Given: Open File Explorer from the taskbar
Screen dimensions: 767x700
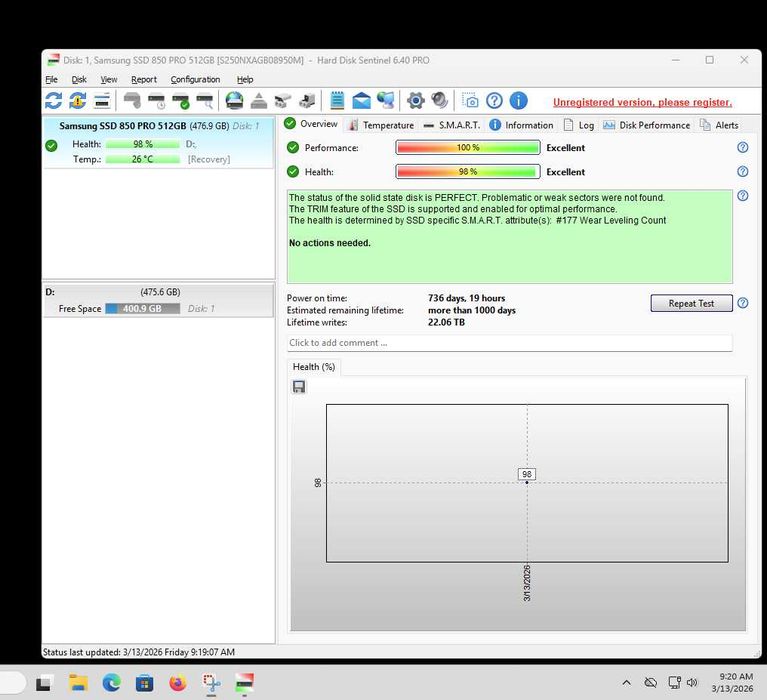Looking at the screenshot, I should click(x=78, y=683).
